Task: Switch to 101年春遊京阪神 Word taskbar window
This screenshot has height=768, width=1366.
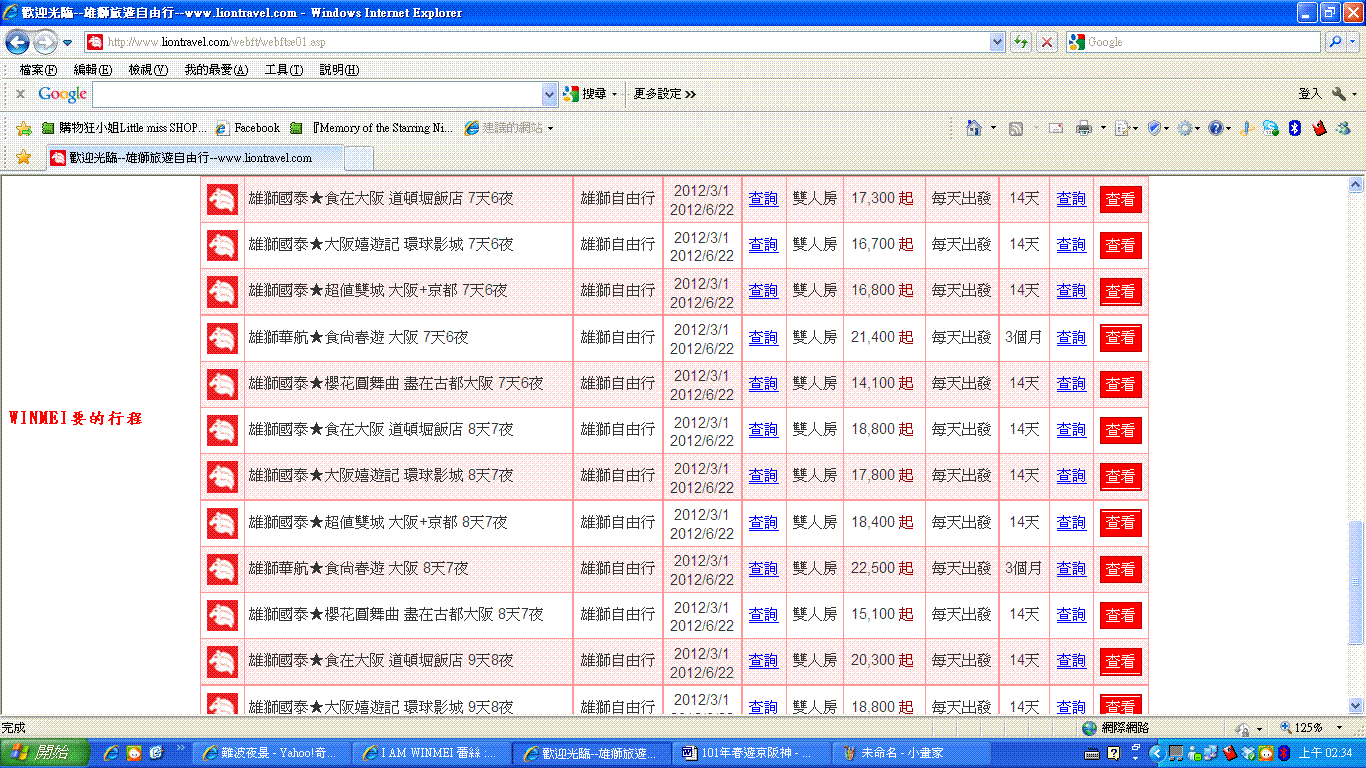Action: (753, 753)
